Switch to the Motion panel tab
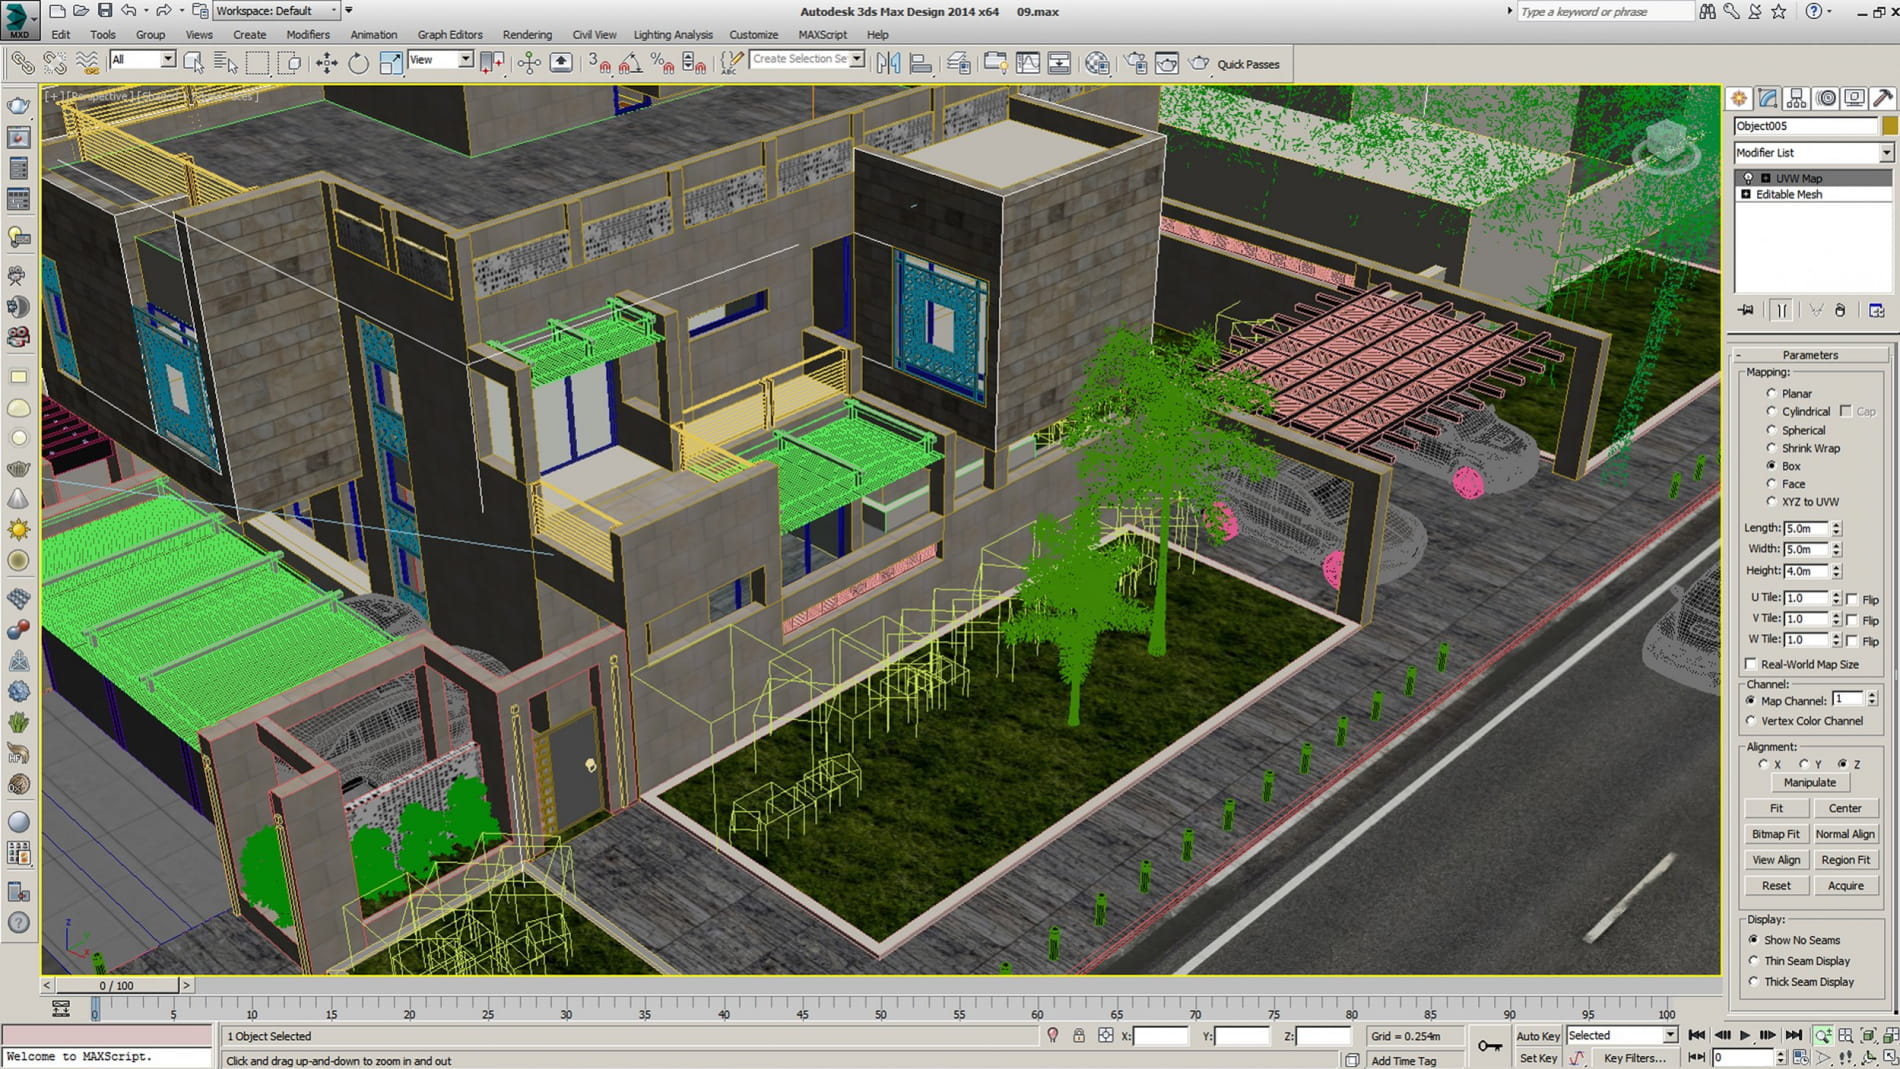The width and height of the screenshot is (1900, 1069). pyautogui.click(x=1826, y=98)
